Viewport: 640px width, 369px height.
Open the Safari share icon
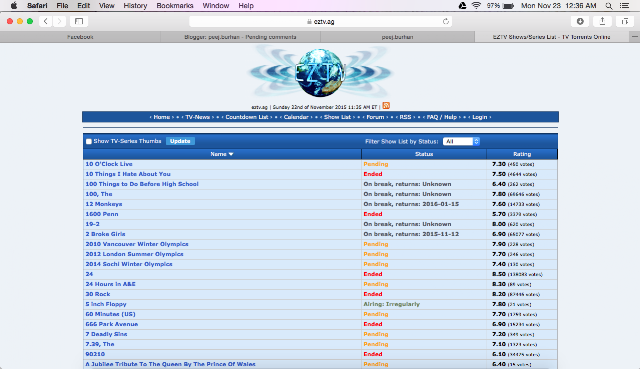602,21
